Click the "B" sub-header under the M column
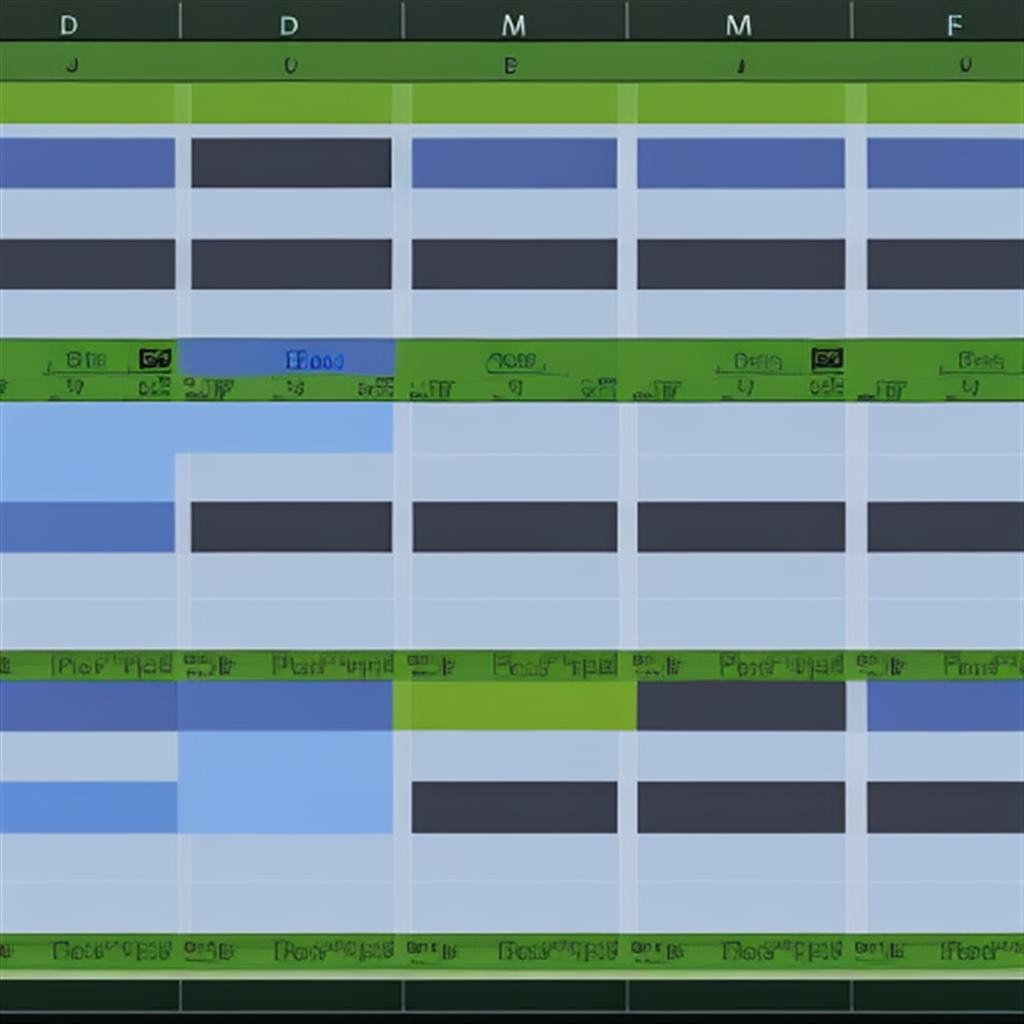The height and width of the screenshot is (1024, 1024). 511,66
